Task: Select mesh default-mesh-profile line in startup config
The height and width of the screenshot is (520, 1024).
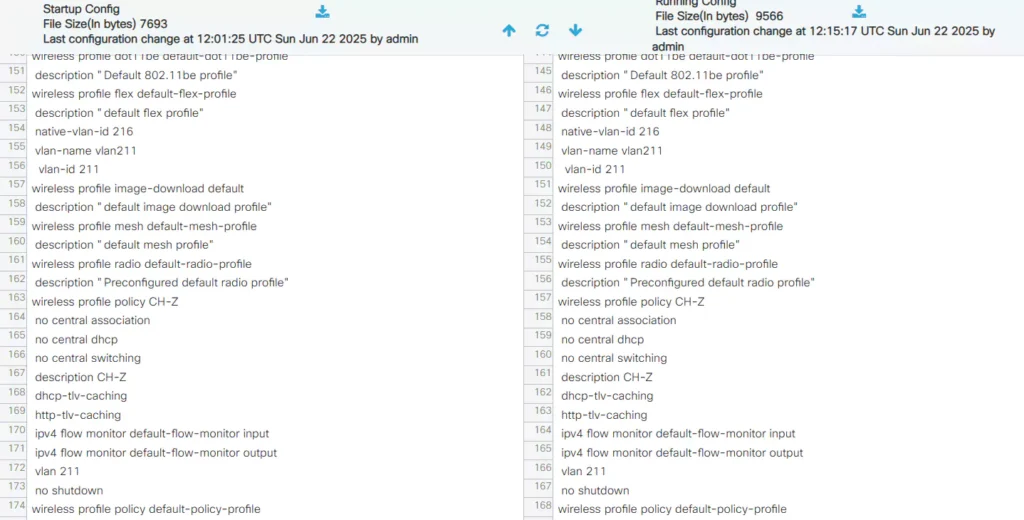Action: pyautogui.click(x=144, y=227)
